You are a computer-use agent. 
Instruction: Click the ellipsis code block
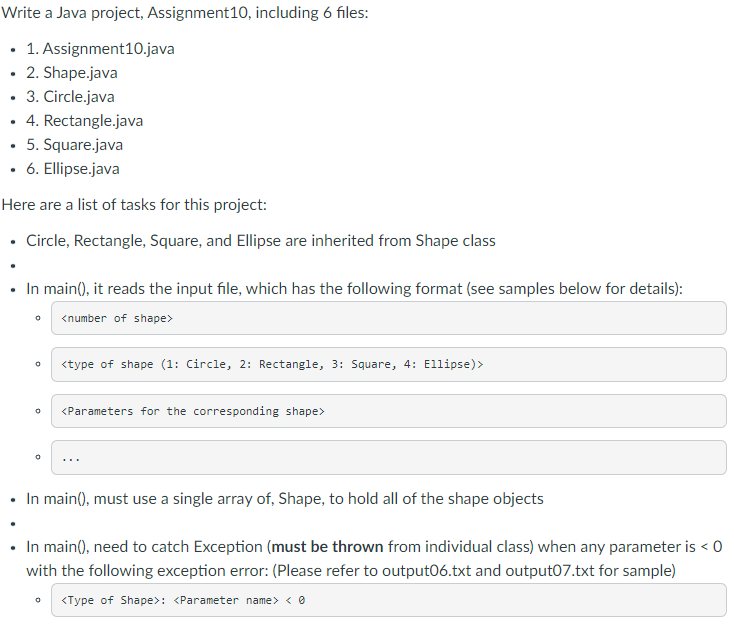pyautogui.click(x=389, y=457)
